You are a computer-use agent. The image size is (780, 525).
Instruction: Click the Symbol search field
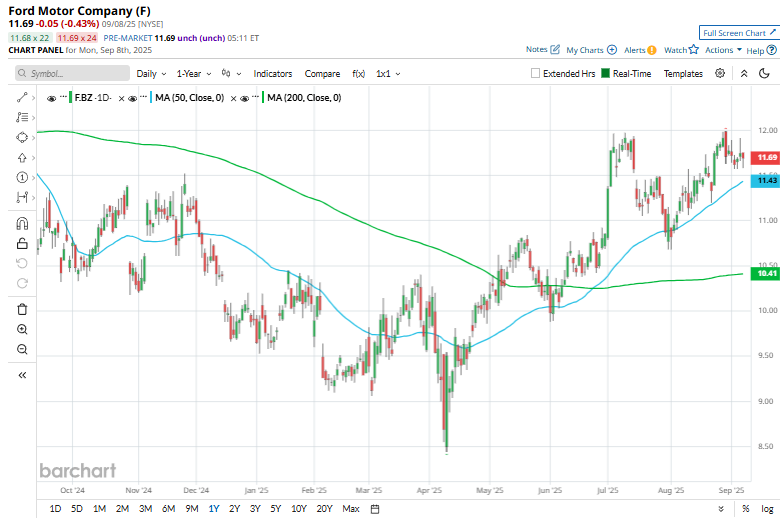click(x=72, y=73)
